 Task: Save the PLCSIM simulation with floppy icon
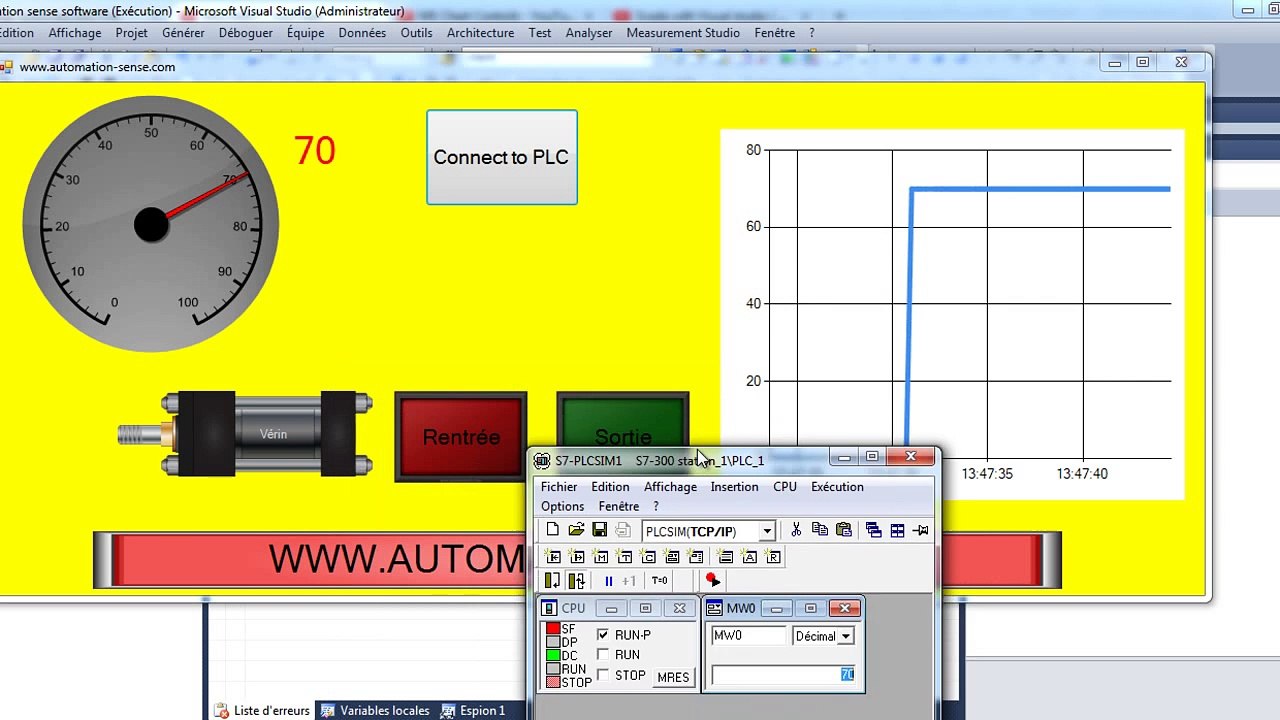(x=599, y=530)
